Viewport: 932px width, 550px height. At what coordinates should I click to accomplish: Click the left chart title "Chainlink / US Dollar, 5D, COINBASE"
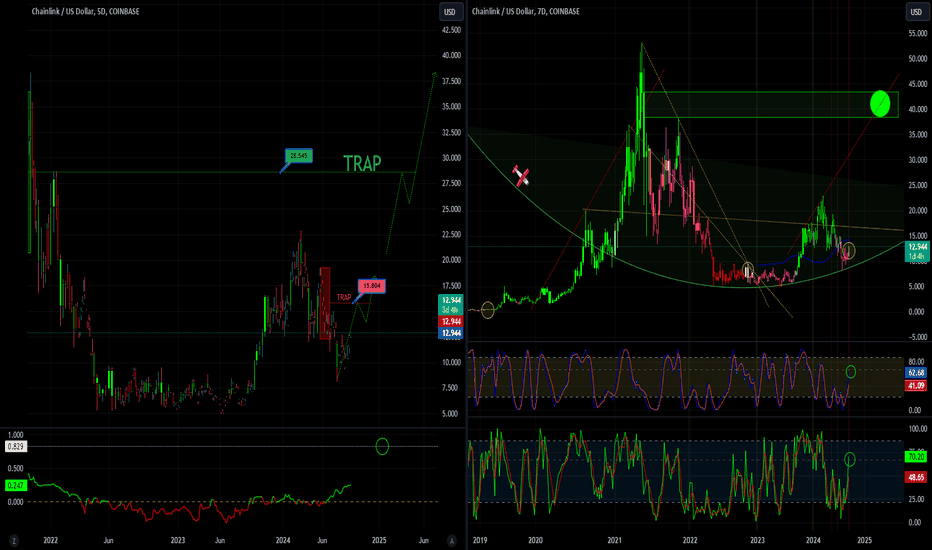tap(85, 11)
